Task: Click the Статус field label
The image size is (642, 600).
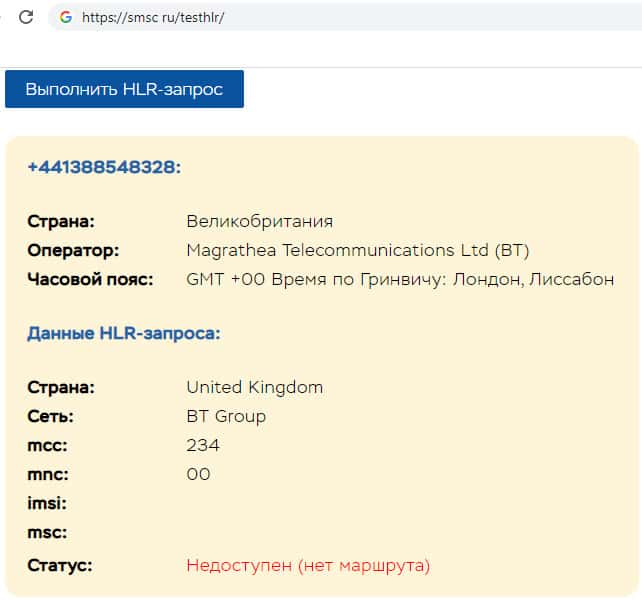Action: 59,566
